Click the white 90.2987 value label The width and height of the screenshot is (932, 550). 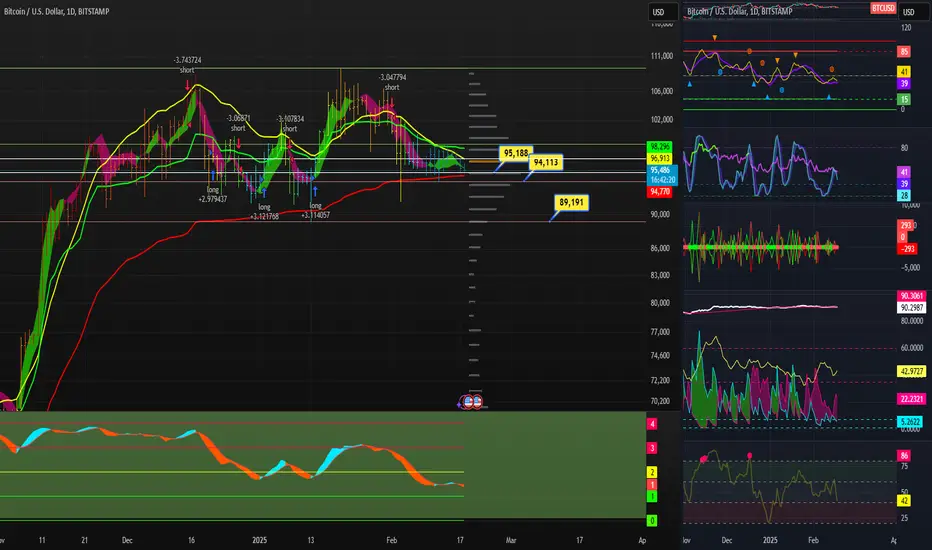(x=912, y=307)
